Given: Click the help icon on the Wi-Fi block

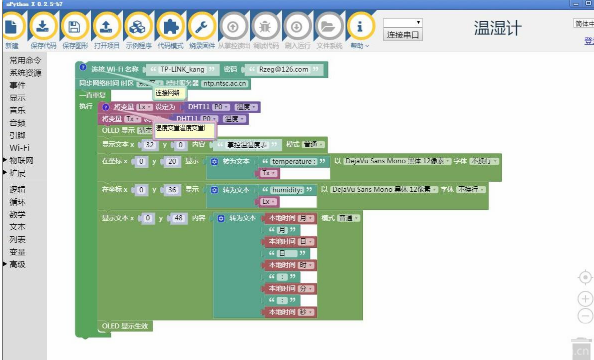Looking at the screenshot, I should (x=83, y=68).
